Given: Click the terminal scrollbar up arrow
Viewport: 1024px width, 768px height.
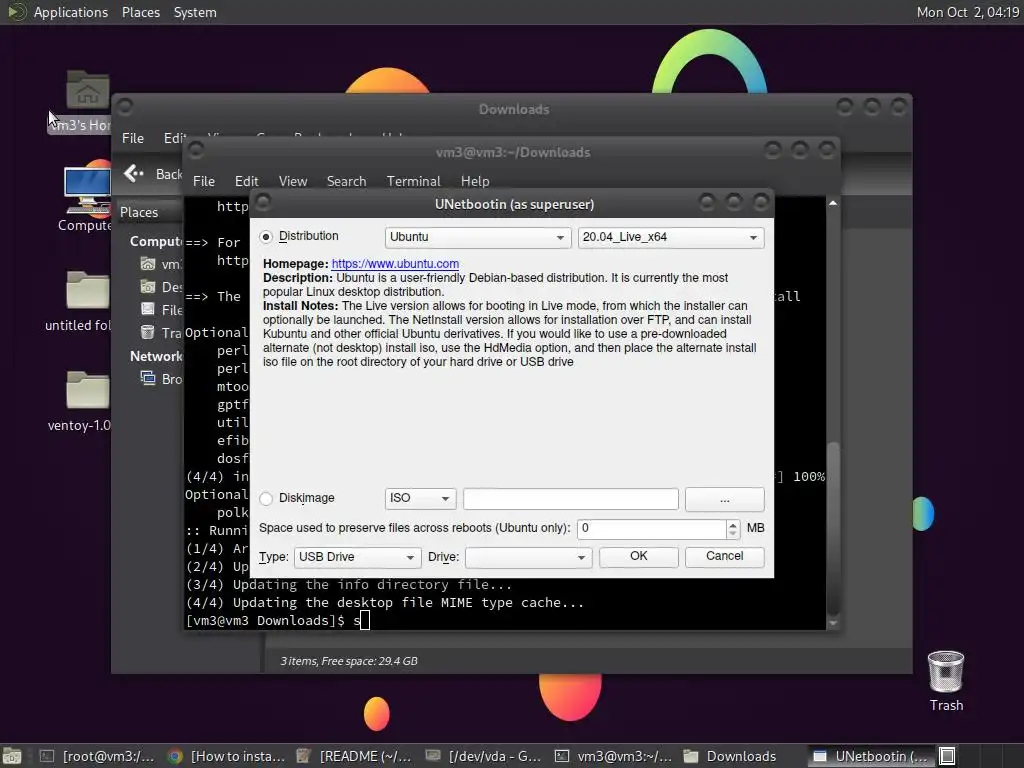Looking at the screenshot, I should click(833, 203).
